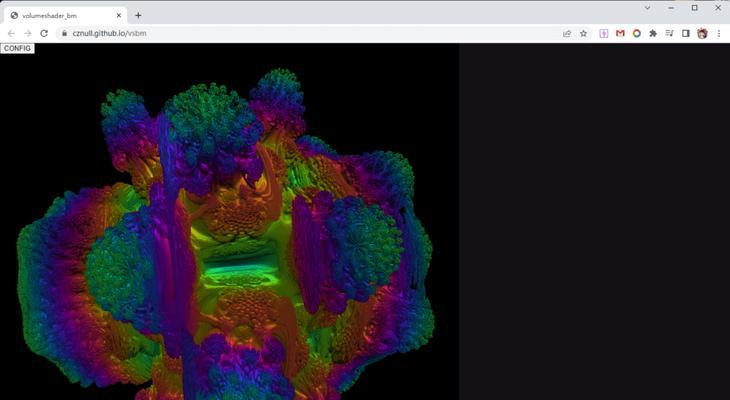Image resolution: width=730 pixels, height=400 pixels.
Task: Reload the page with refresh icon
Action: click(44, 34)
